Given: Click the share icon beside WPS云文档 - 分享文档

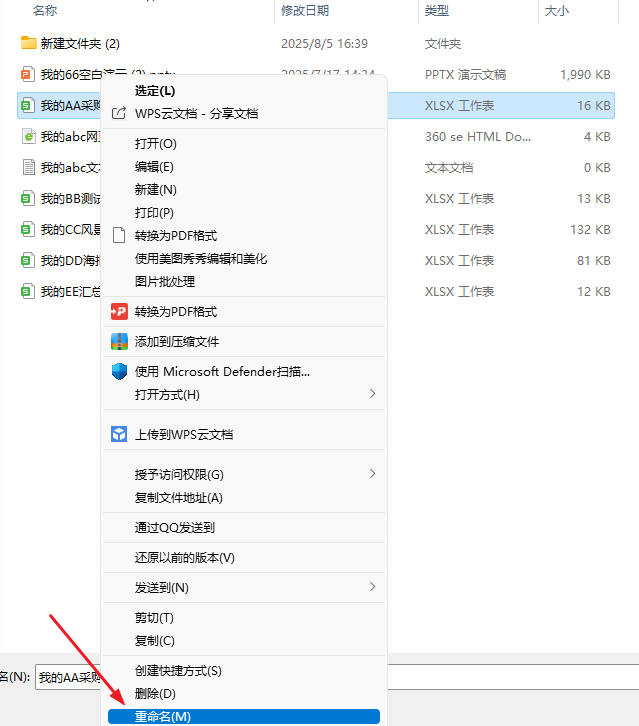Looking at the screenshot, I should click(119, 113).
